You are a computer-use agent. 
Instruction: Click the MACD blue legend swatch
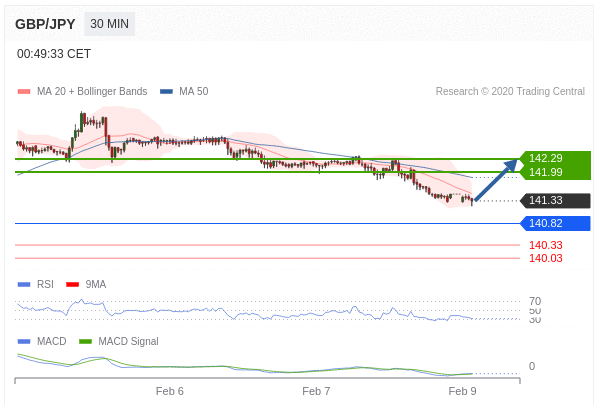(24, 341)
